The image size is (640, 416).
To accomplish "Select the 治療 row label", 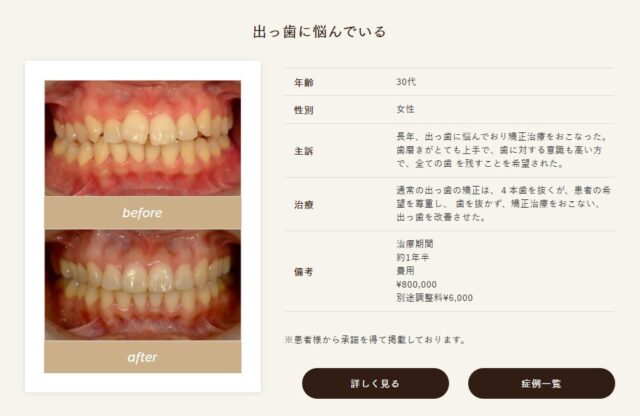I will [x=304, y=205].
